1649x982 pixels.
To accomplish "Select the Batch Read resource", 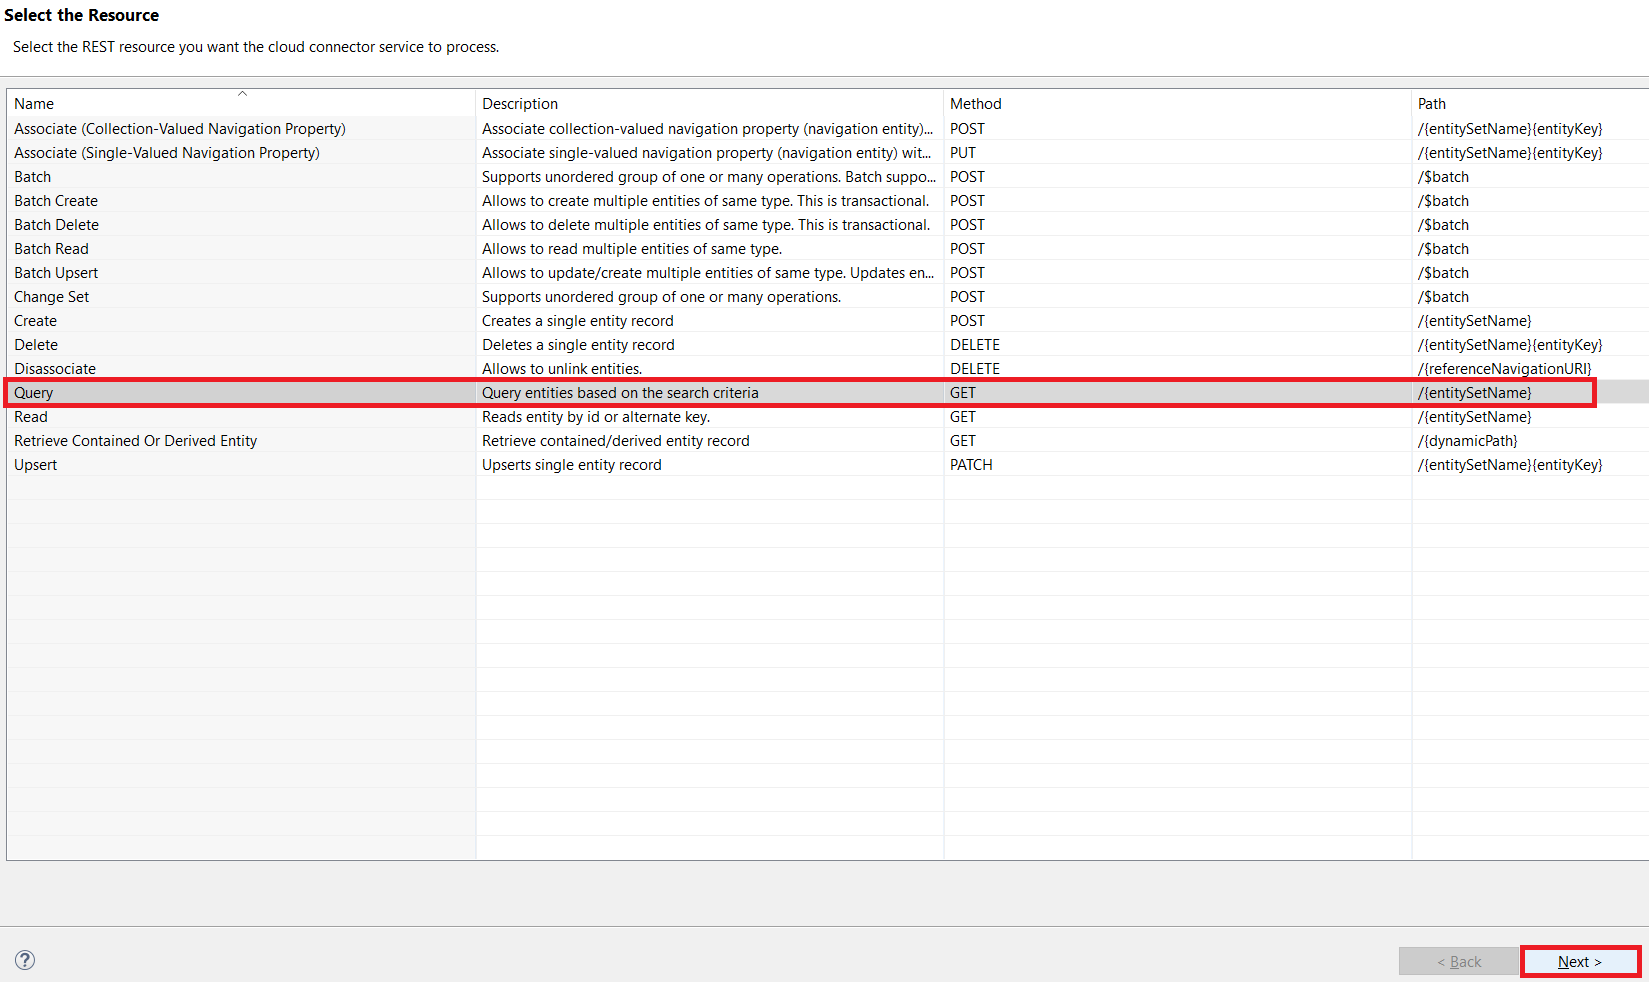I will click(52, 249).
